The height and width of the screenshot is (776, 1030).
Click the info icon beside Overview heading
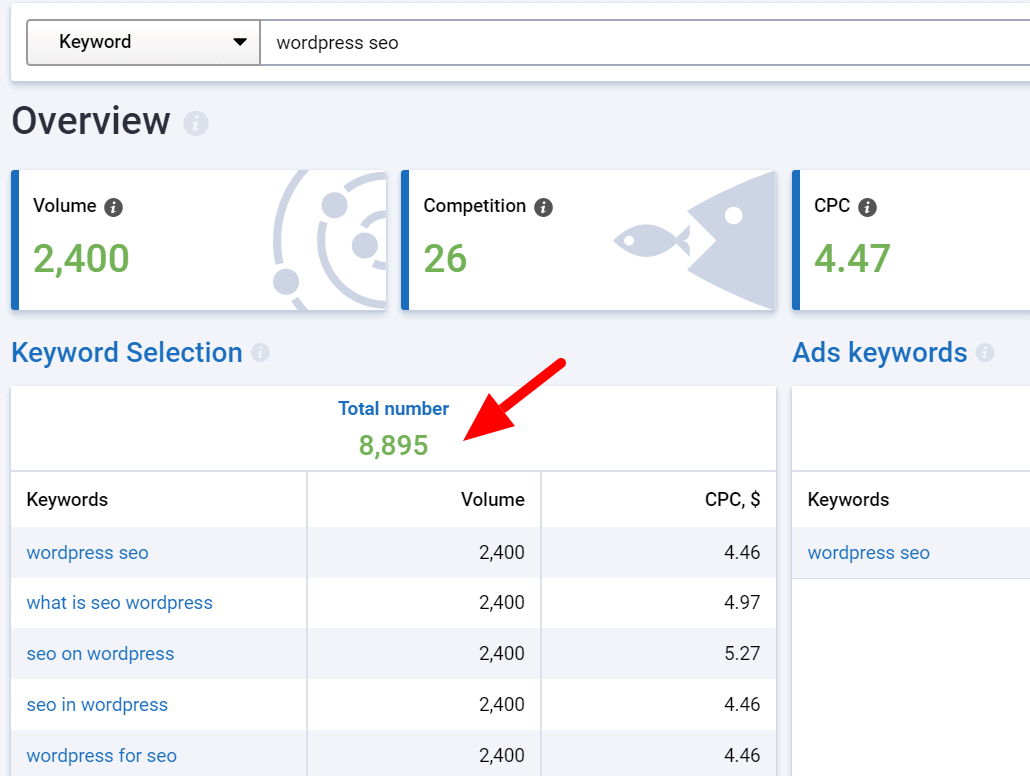click(x=196, y=124)
